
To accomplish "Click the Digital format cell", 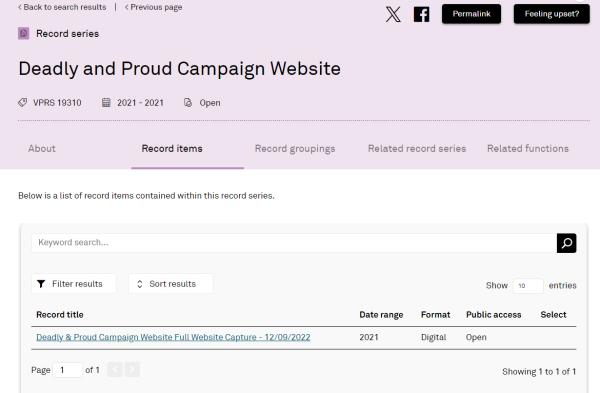I will tap(434, 337).
